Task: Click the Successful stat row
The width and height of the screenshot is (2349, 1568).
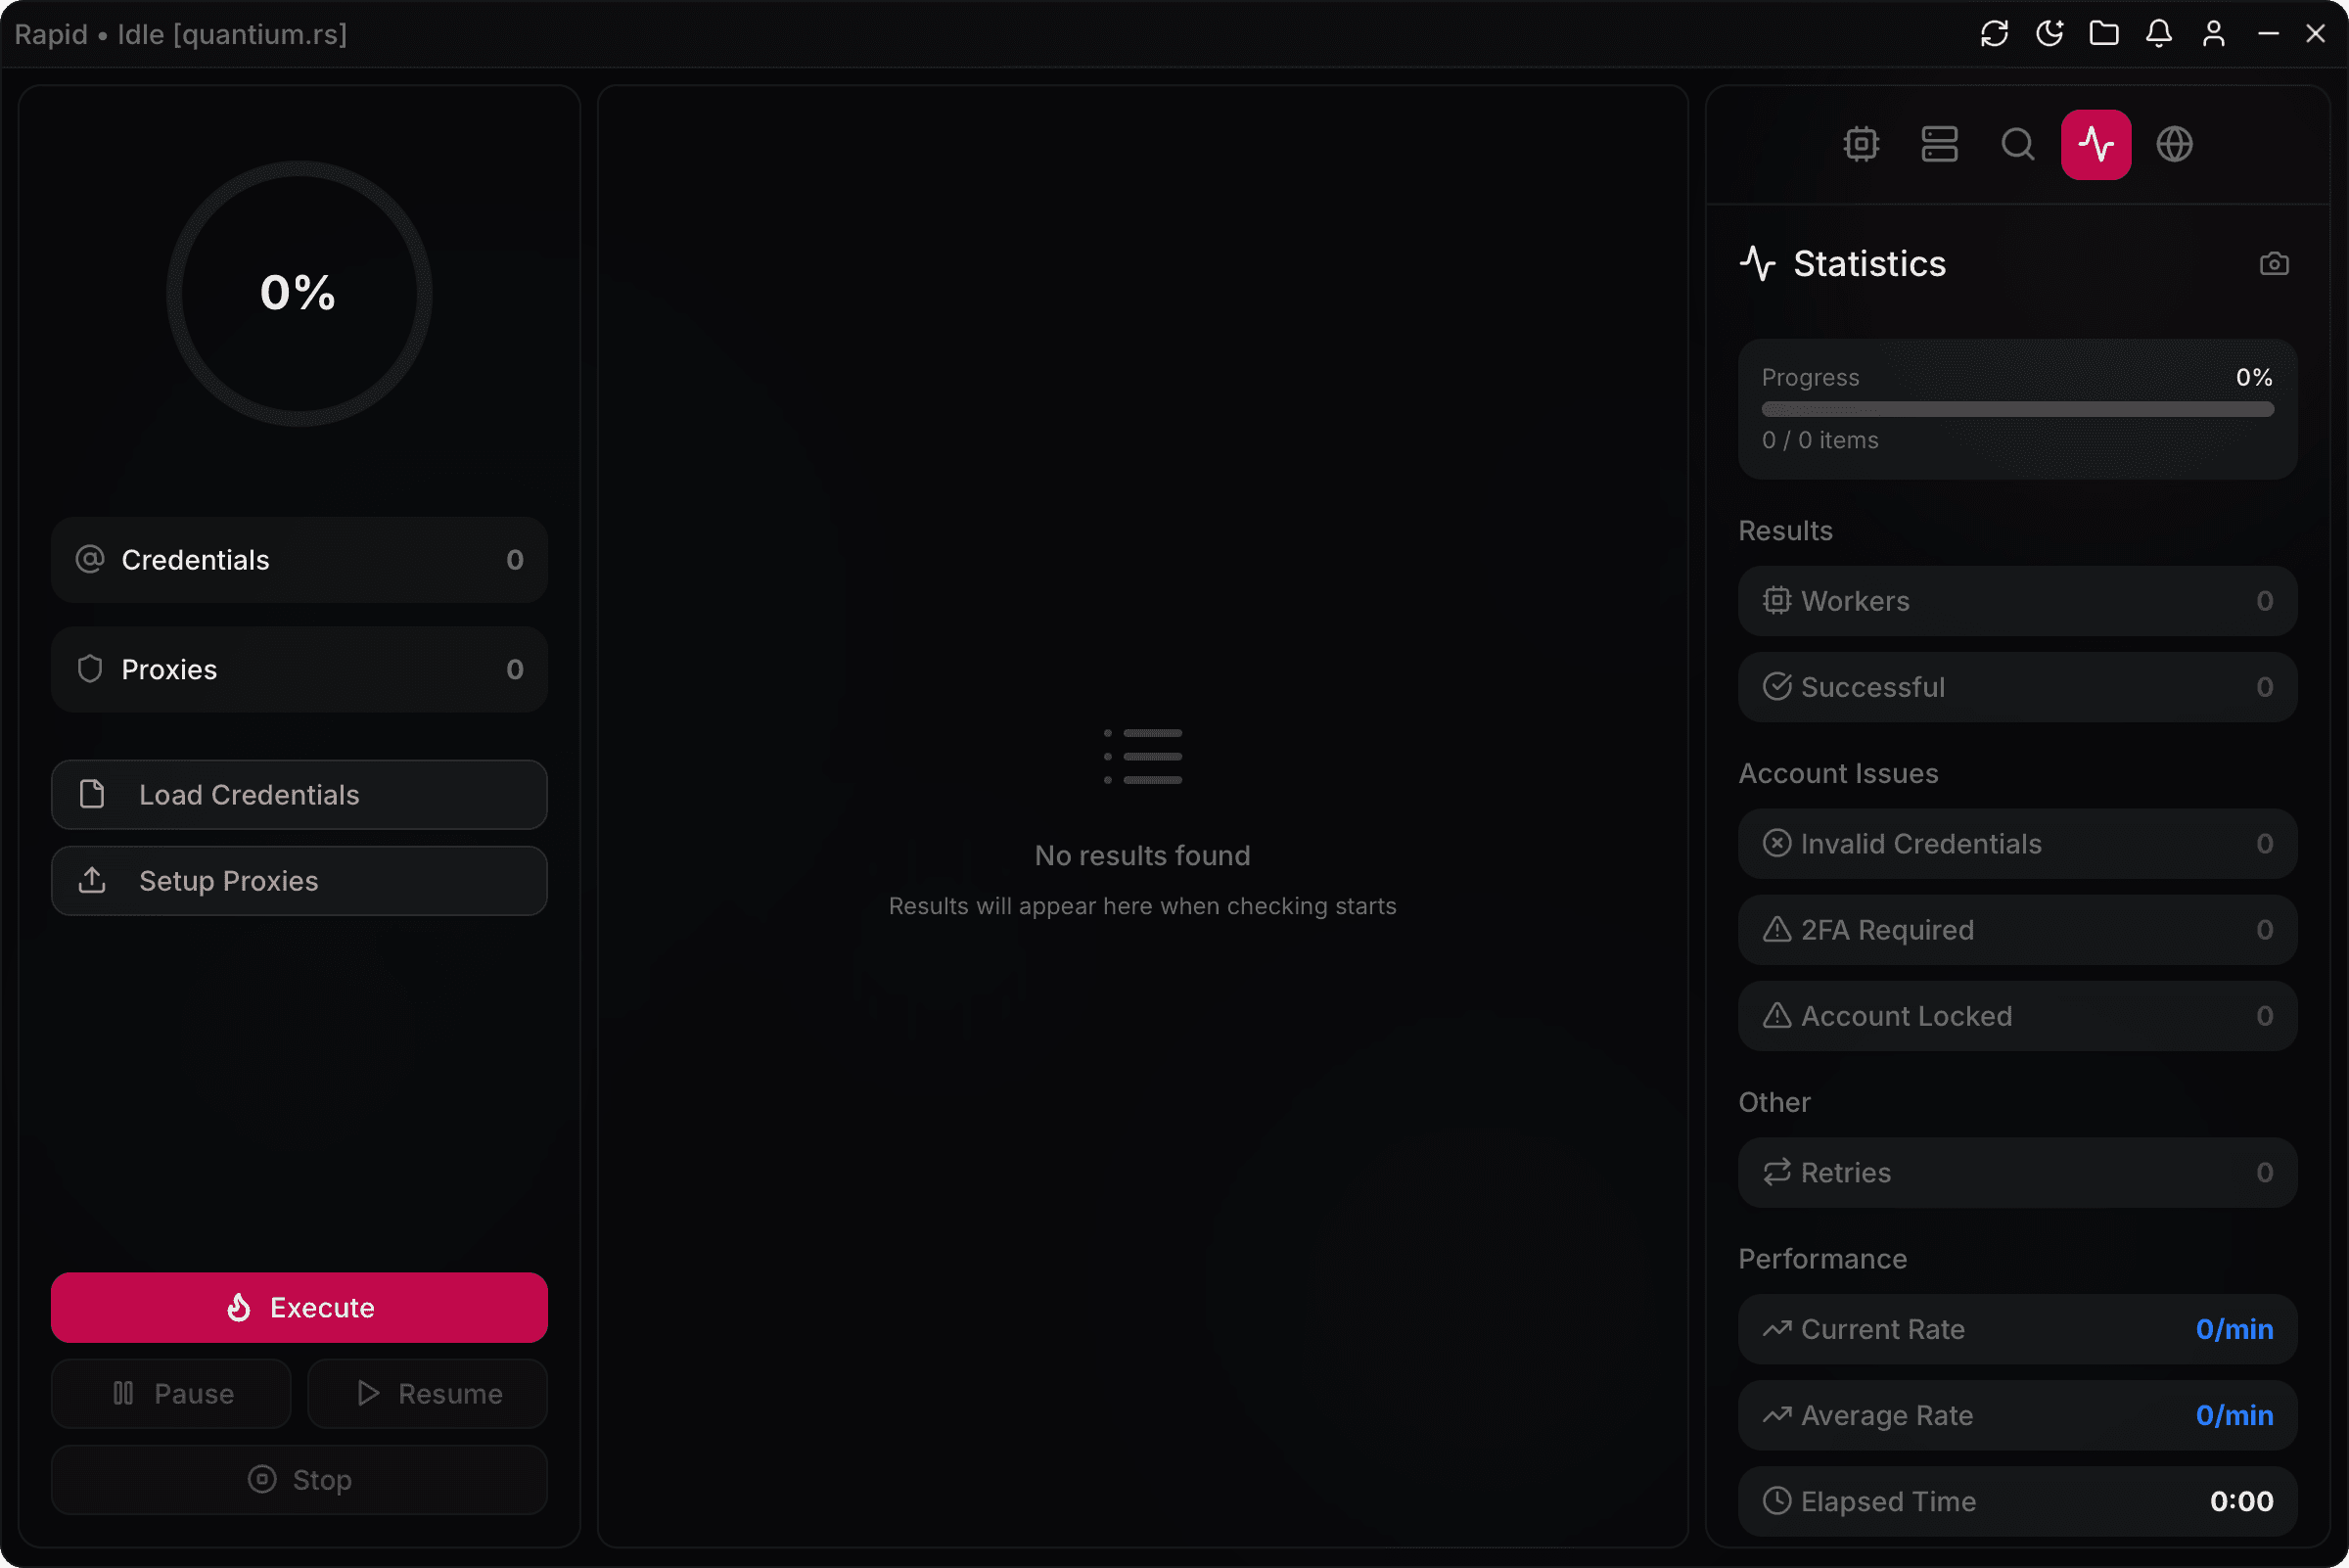Action: click(2017, 687)
